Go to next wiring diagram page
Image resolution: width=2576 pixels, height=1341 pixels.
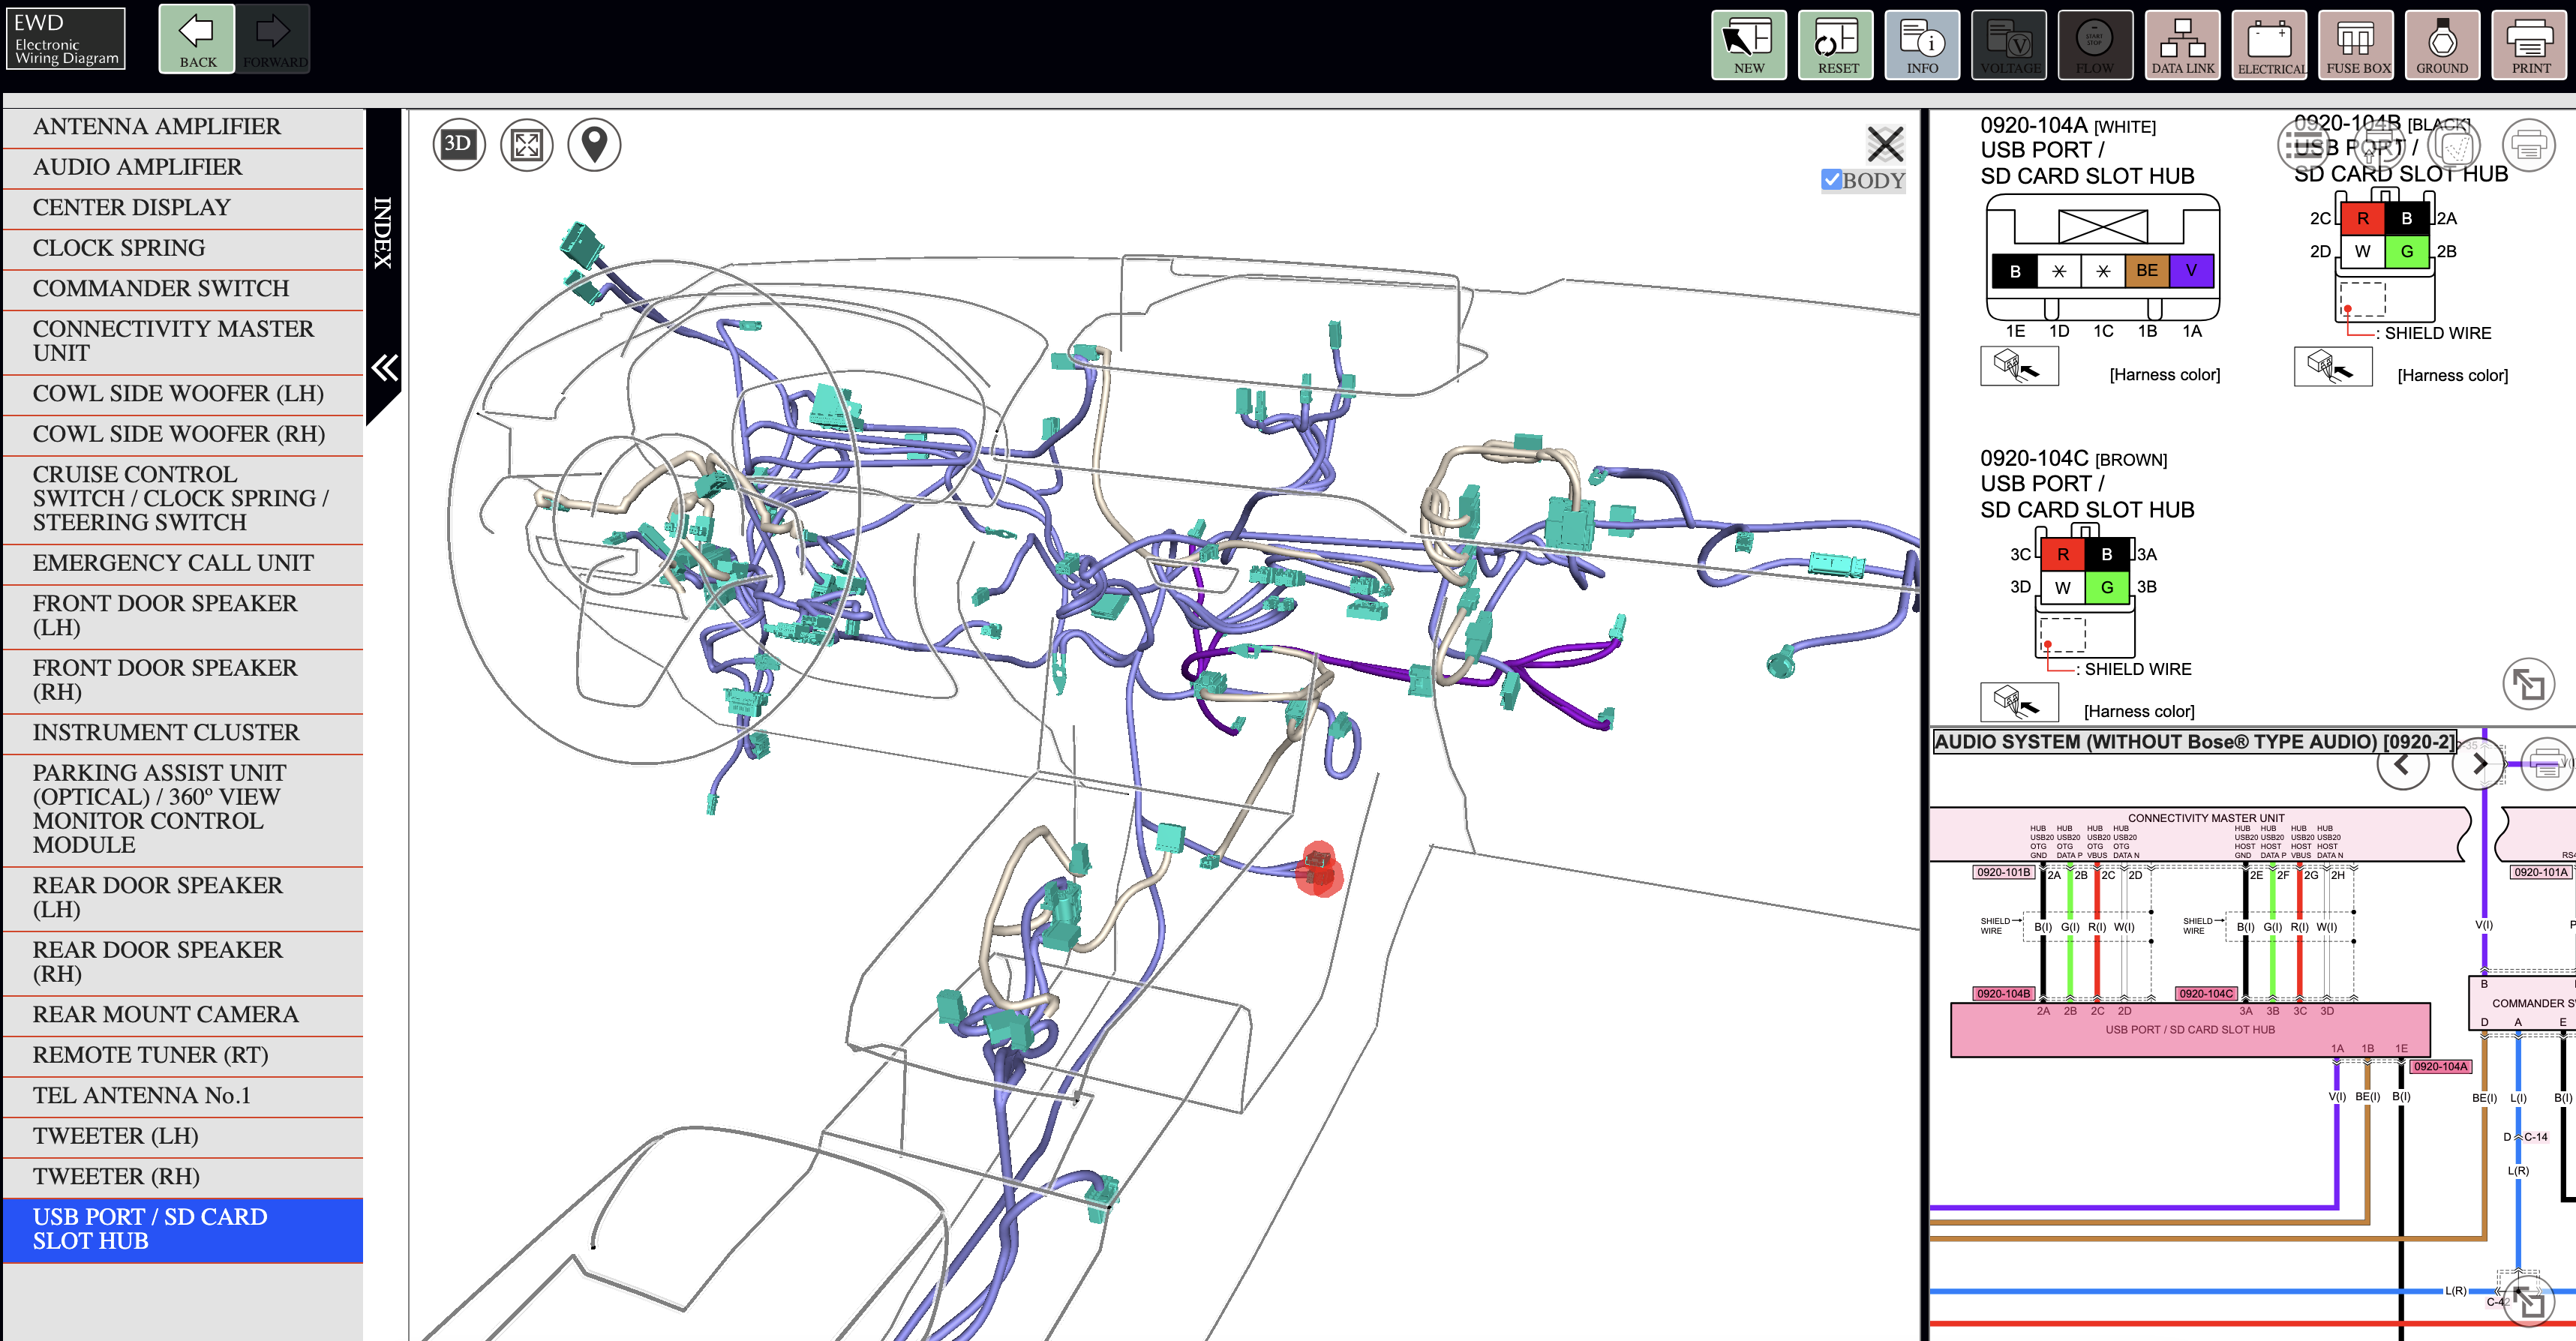point(2478,764)
